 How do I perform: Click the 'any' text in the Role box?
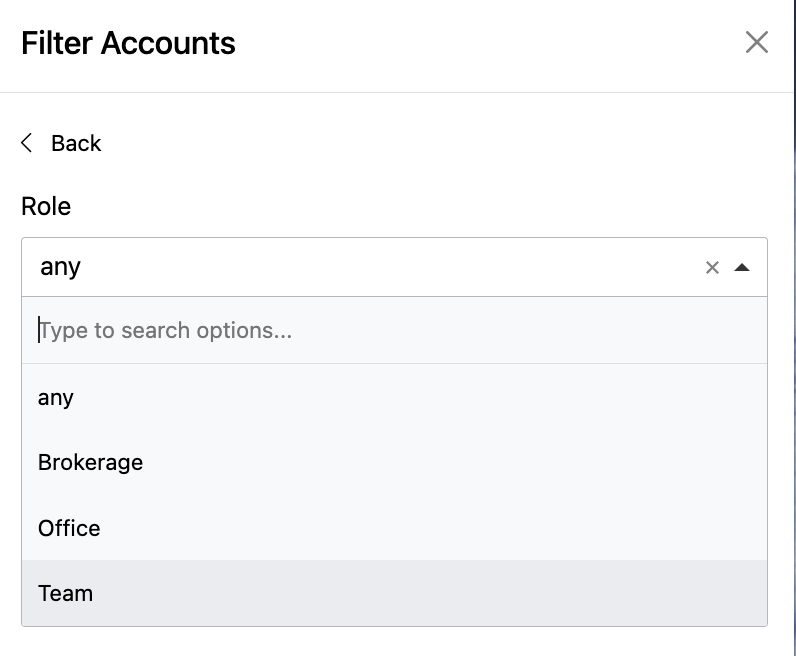(x=60, y=268)
